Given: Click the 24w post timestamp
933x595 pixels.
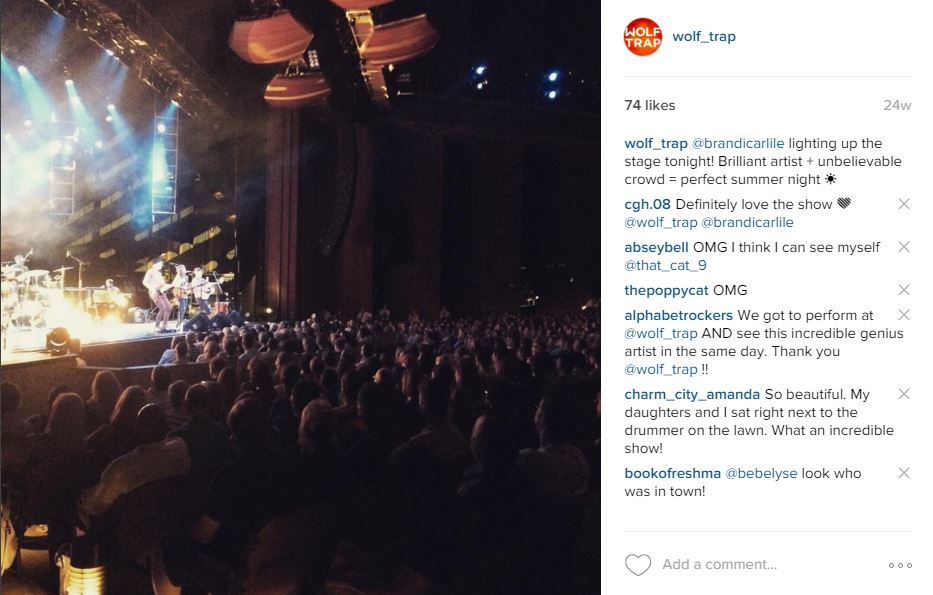Looking at the screenshot, I should [x=897, y=105].
